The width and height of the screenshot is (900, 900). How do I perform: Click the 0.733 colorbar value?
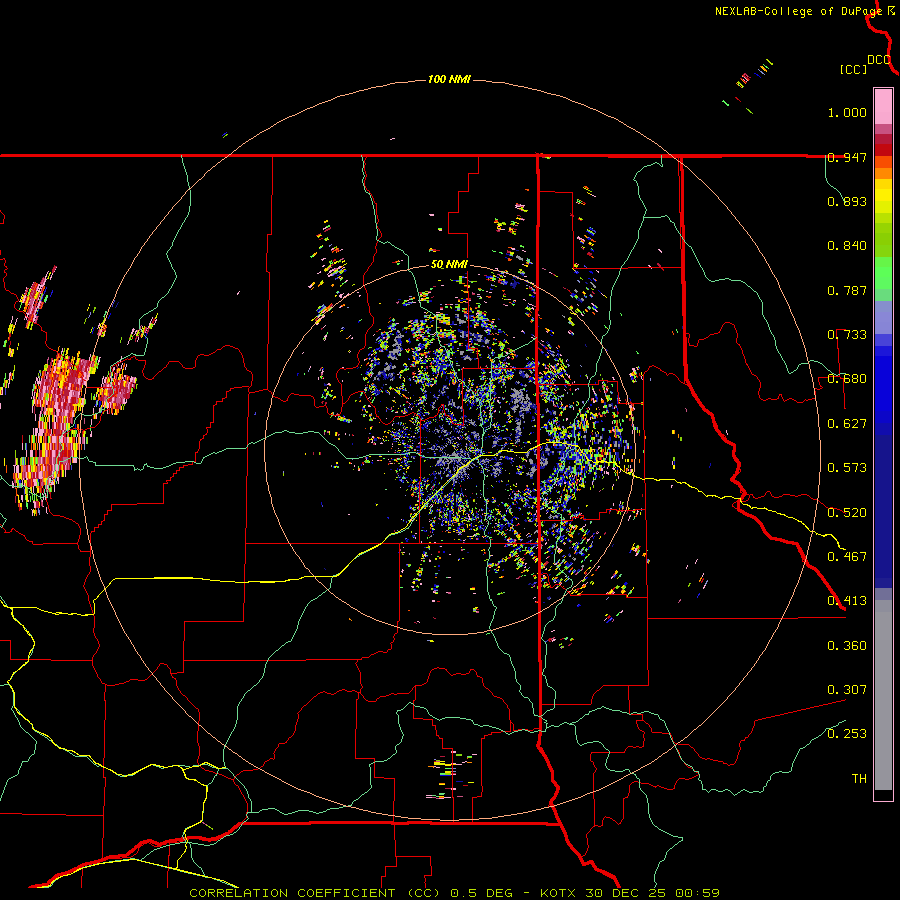847,335
